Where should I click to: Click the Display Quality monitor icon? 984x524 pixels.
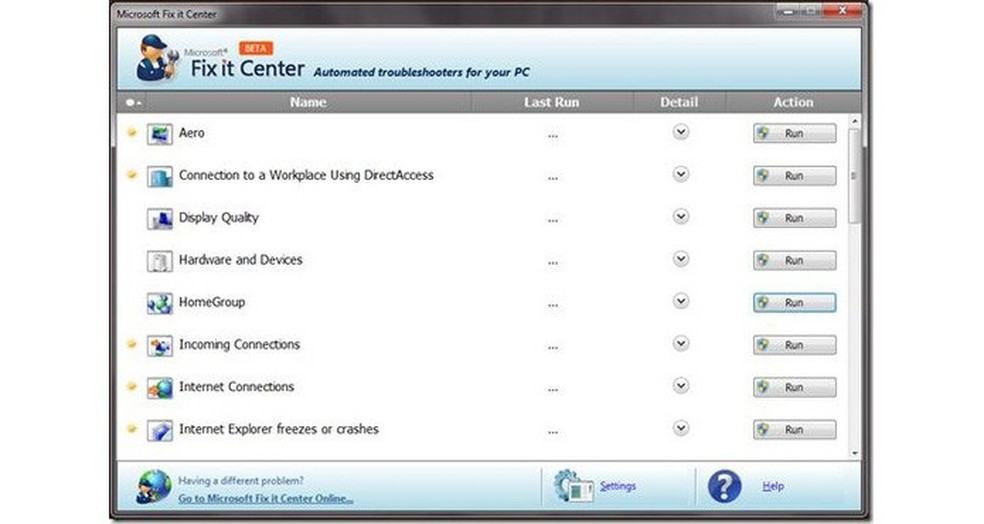[159, 218]
